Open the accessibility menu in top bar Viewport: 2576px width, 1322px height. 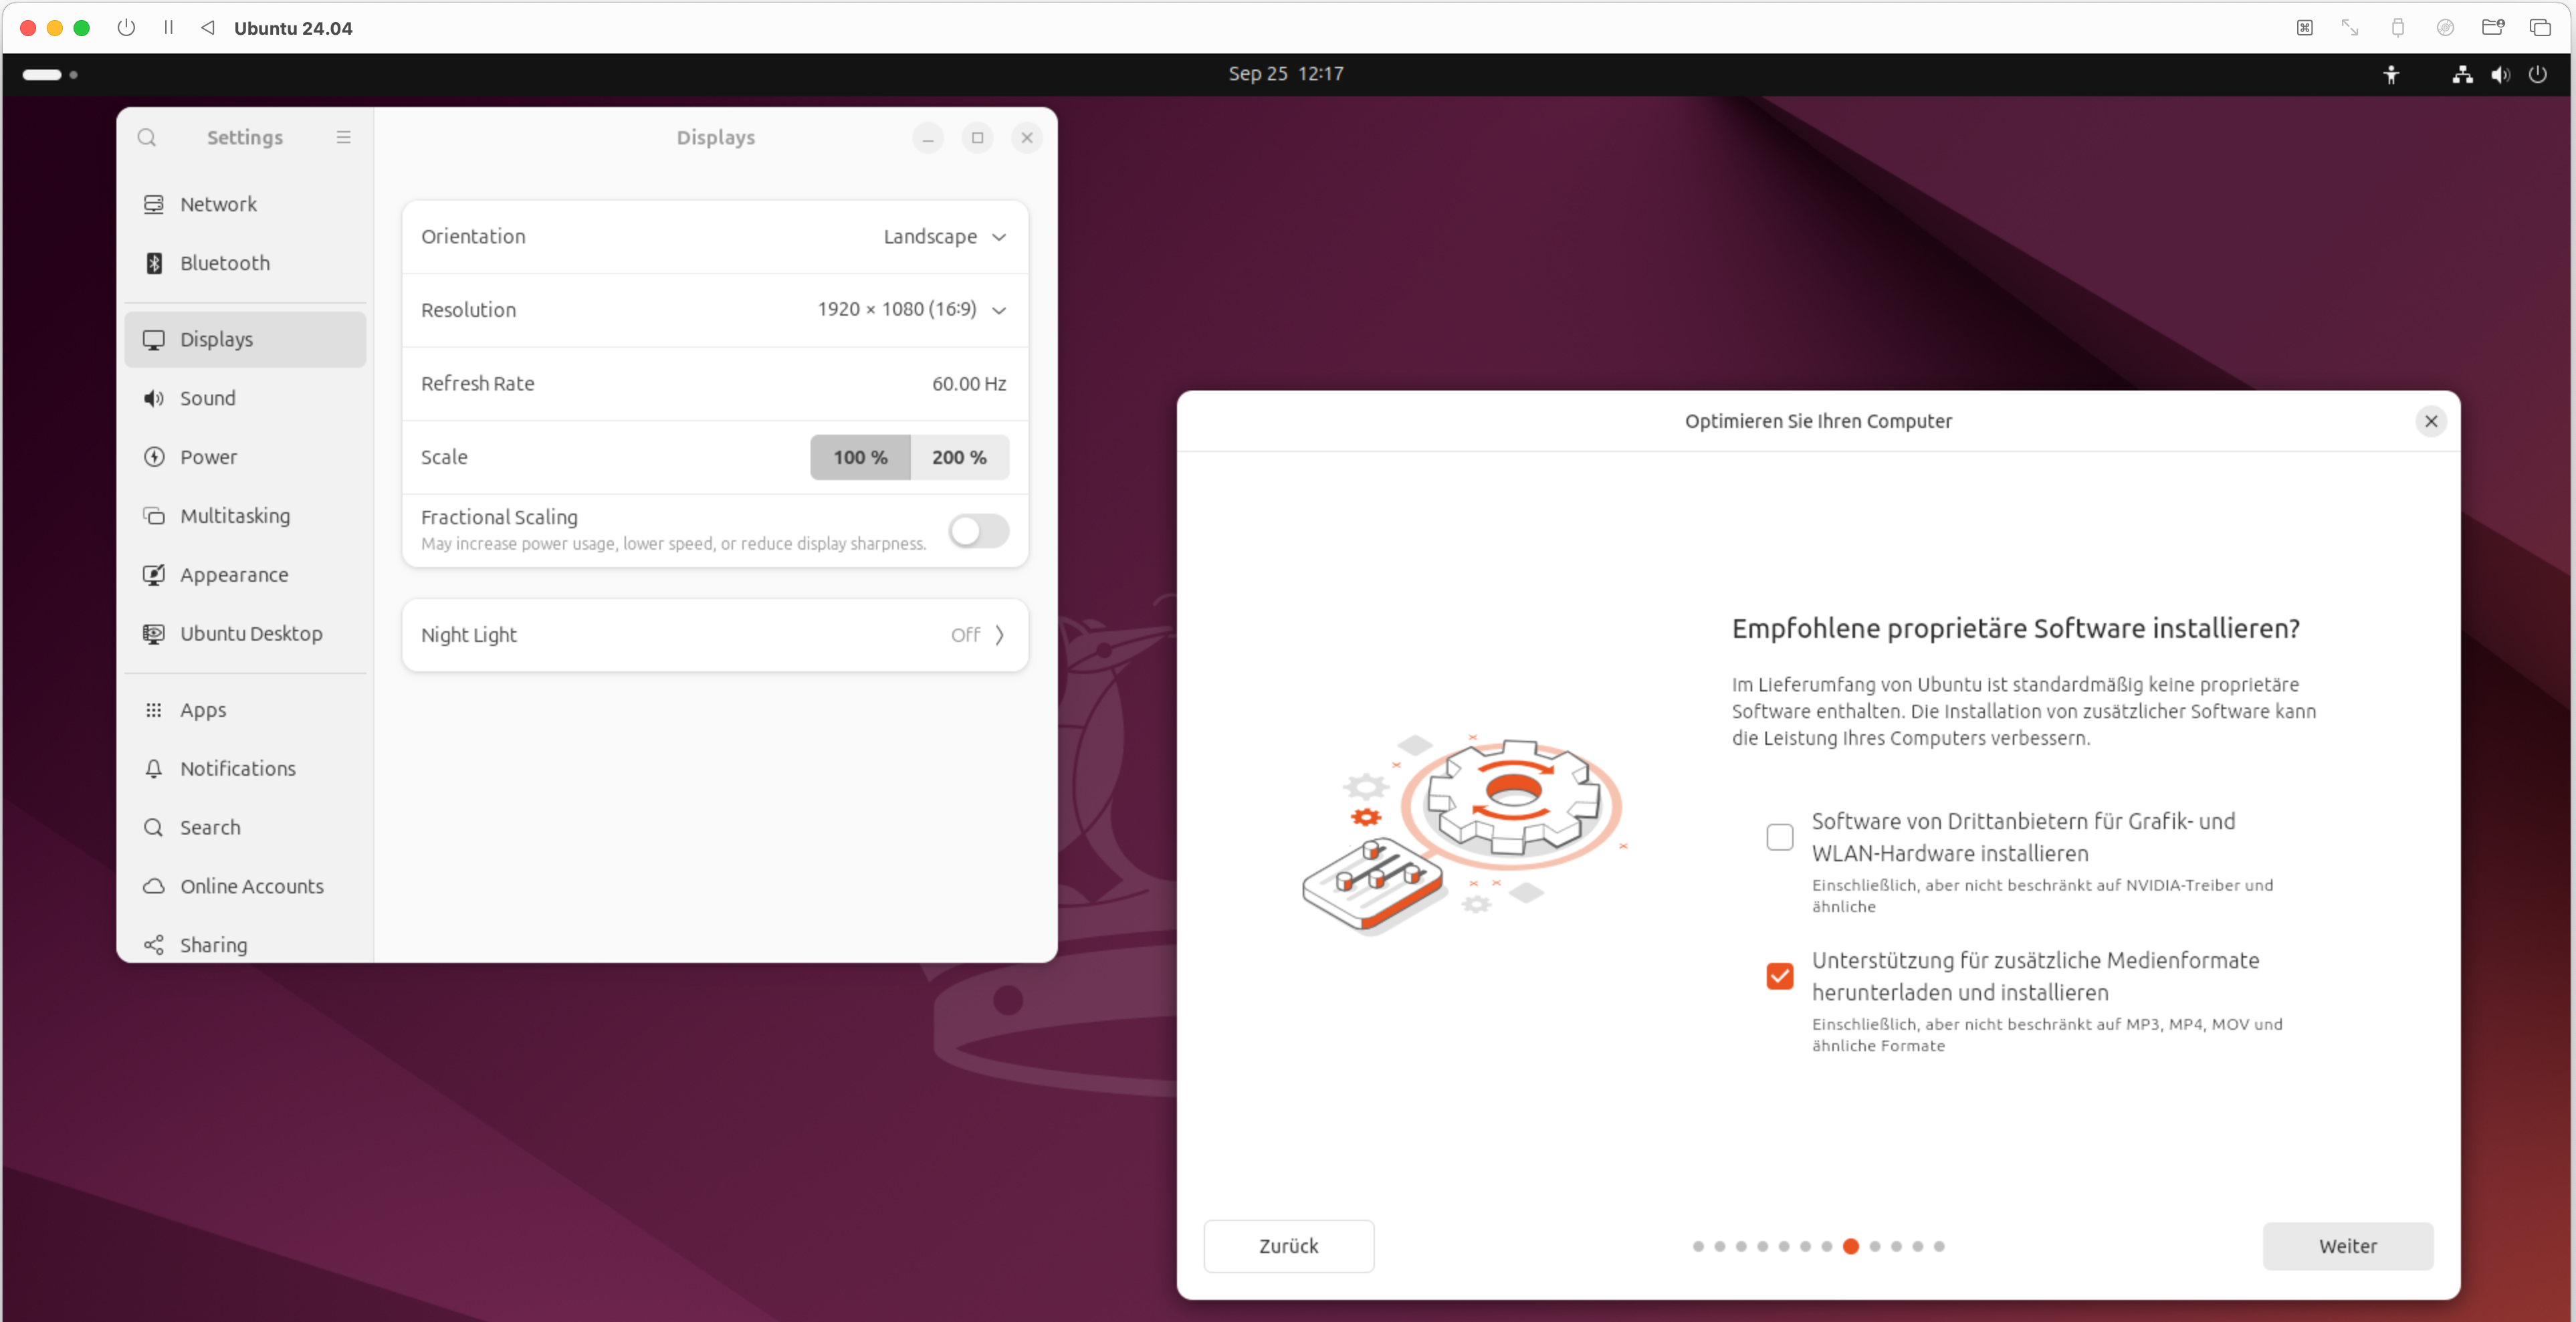coord(2391,74)
